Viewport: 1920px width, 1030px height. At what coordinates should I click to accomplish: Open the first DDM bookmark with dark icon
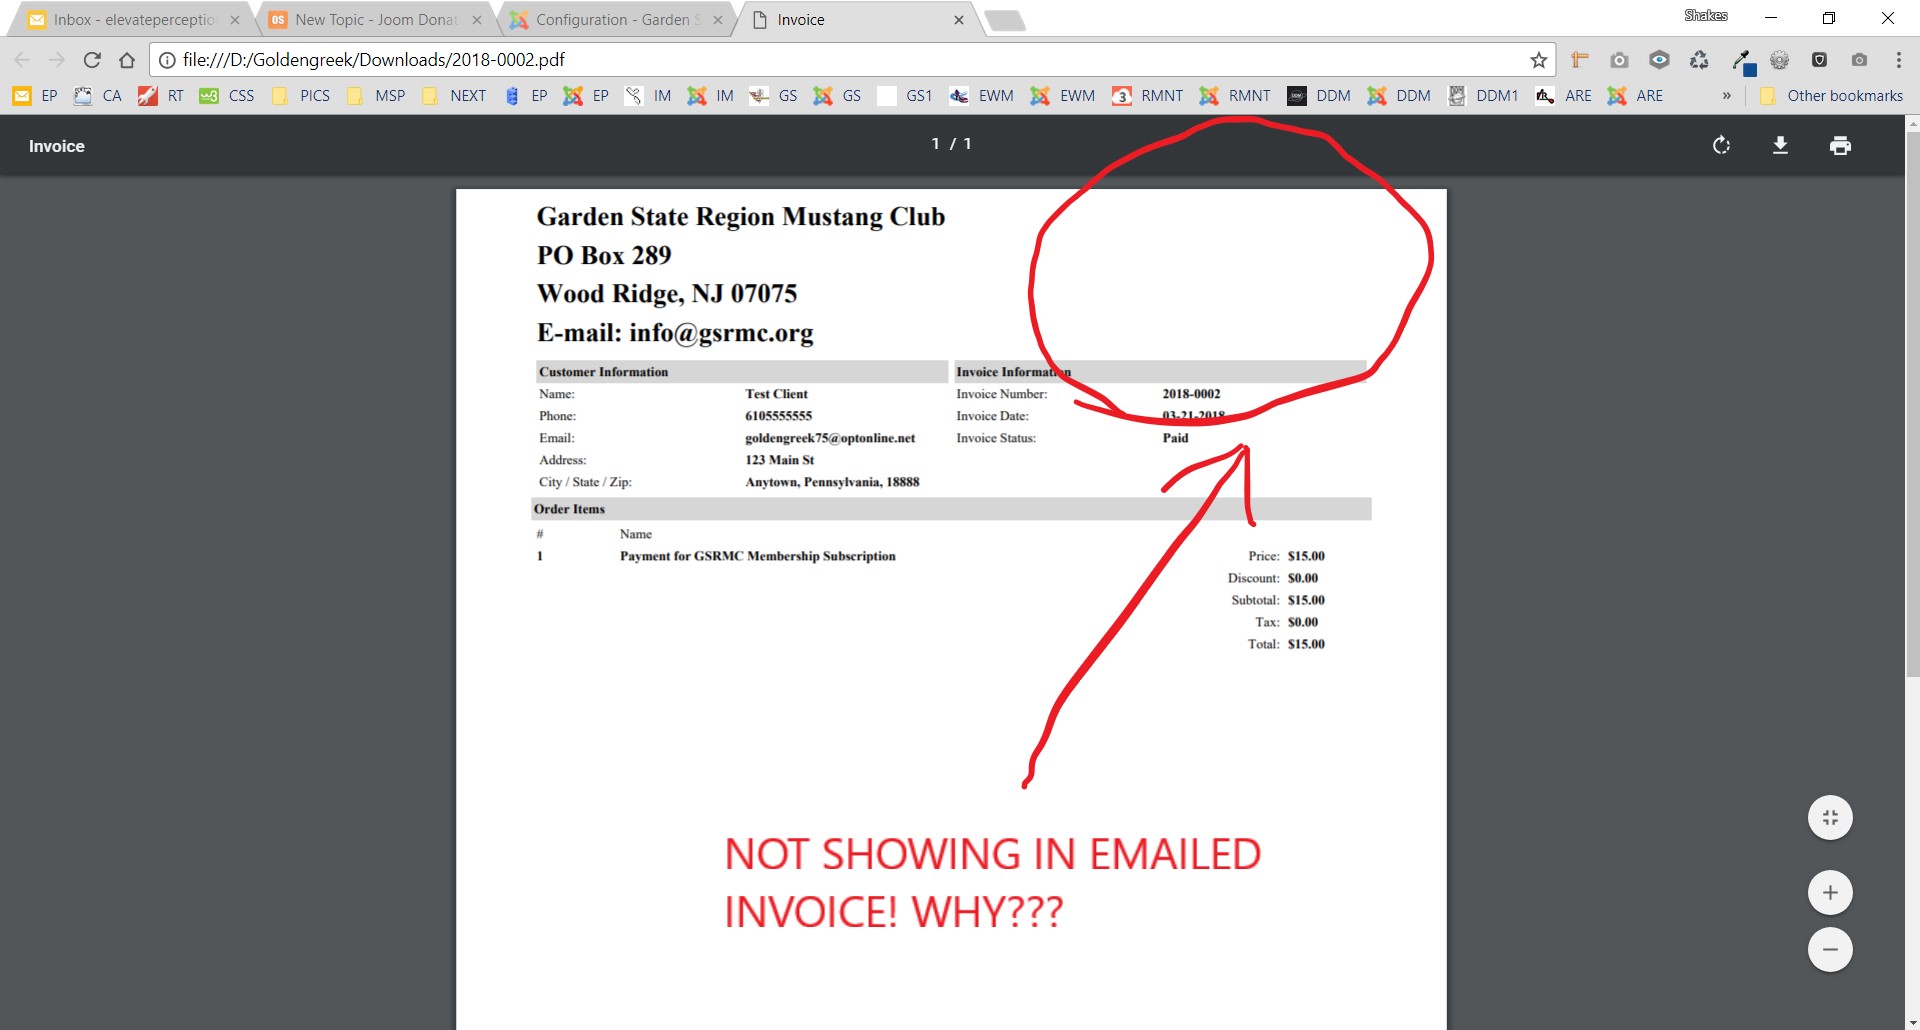1319,96
